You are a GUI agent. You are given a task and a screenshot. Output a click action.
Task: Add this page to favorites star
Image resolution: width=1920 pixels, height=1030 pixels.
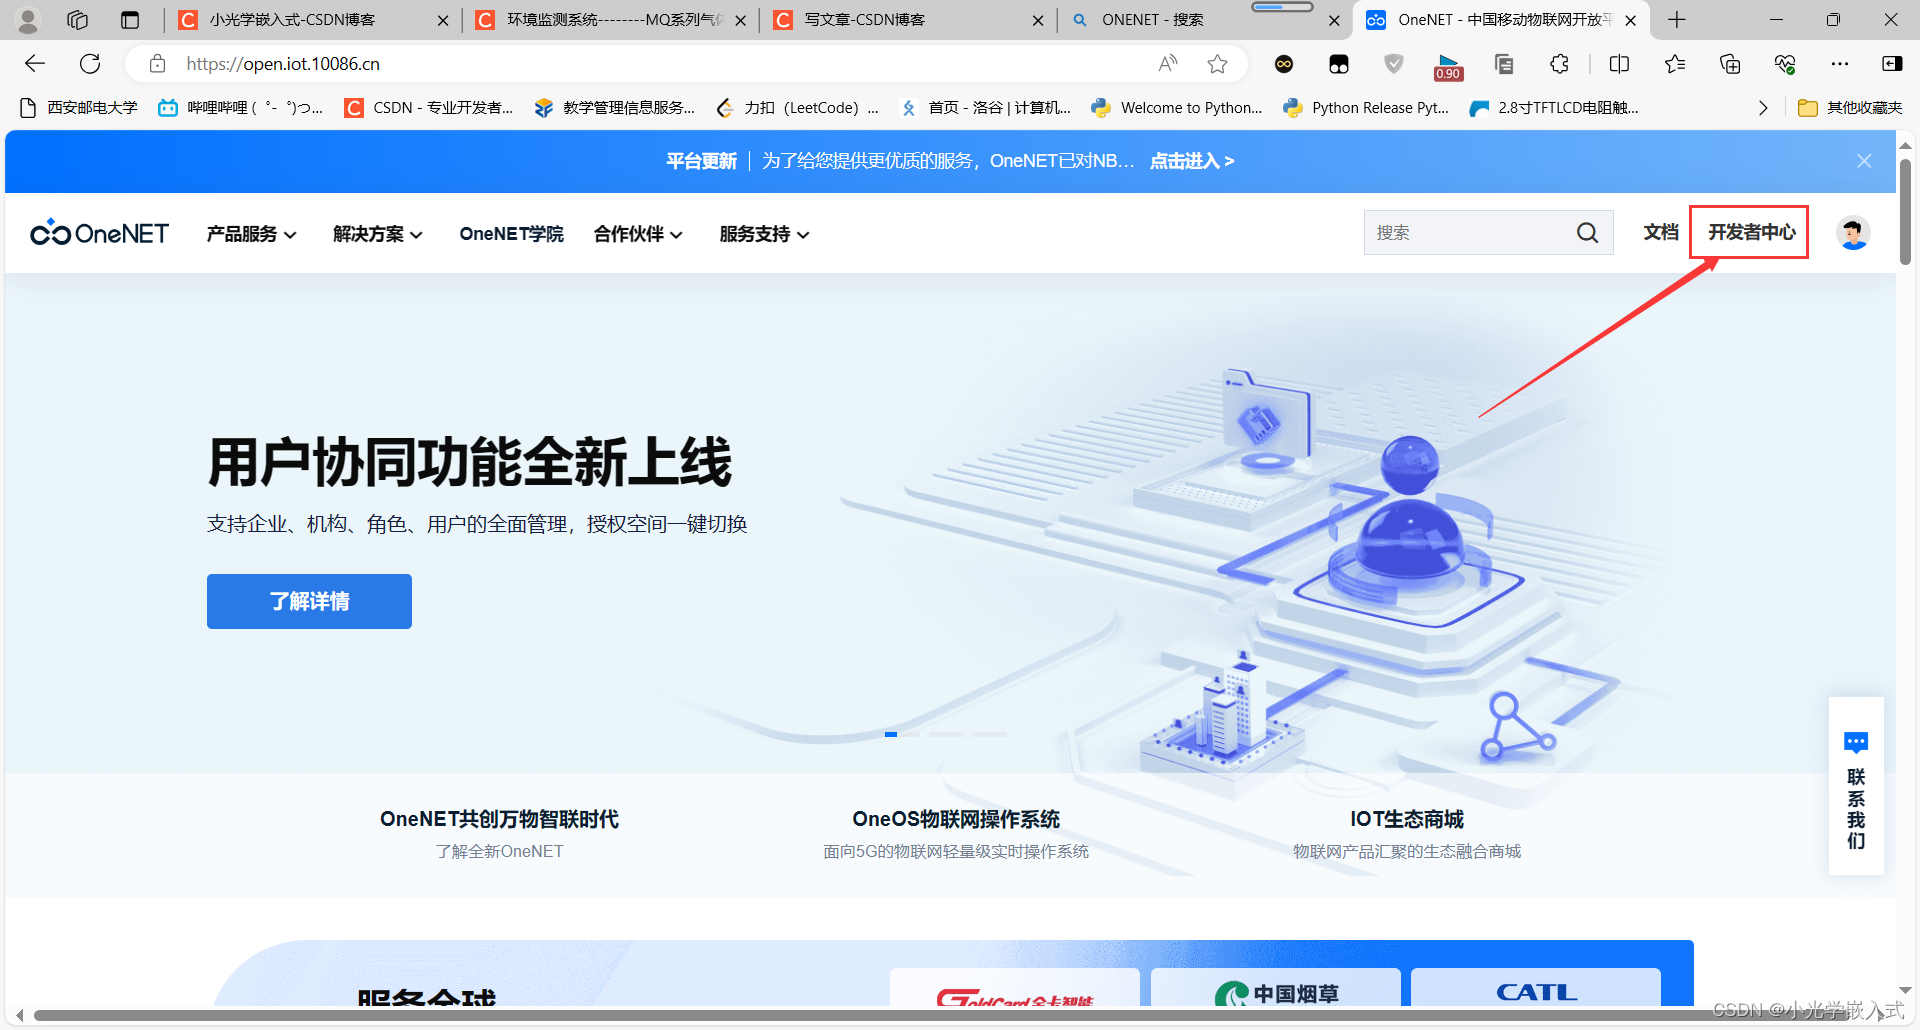tap(1217, 64)
